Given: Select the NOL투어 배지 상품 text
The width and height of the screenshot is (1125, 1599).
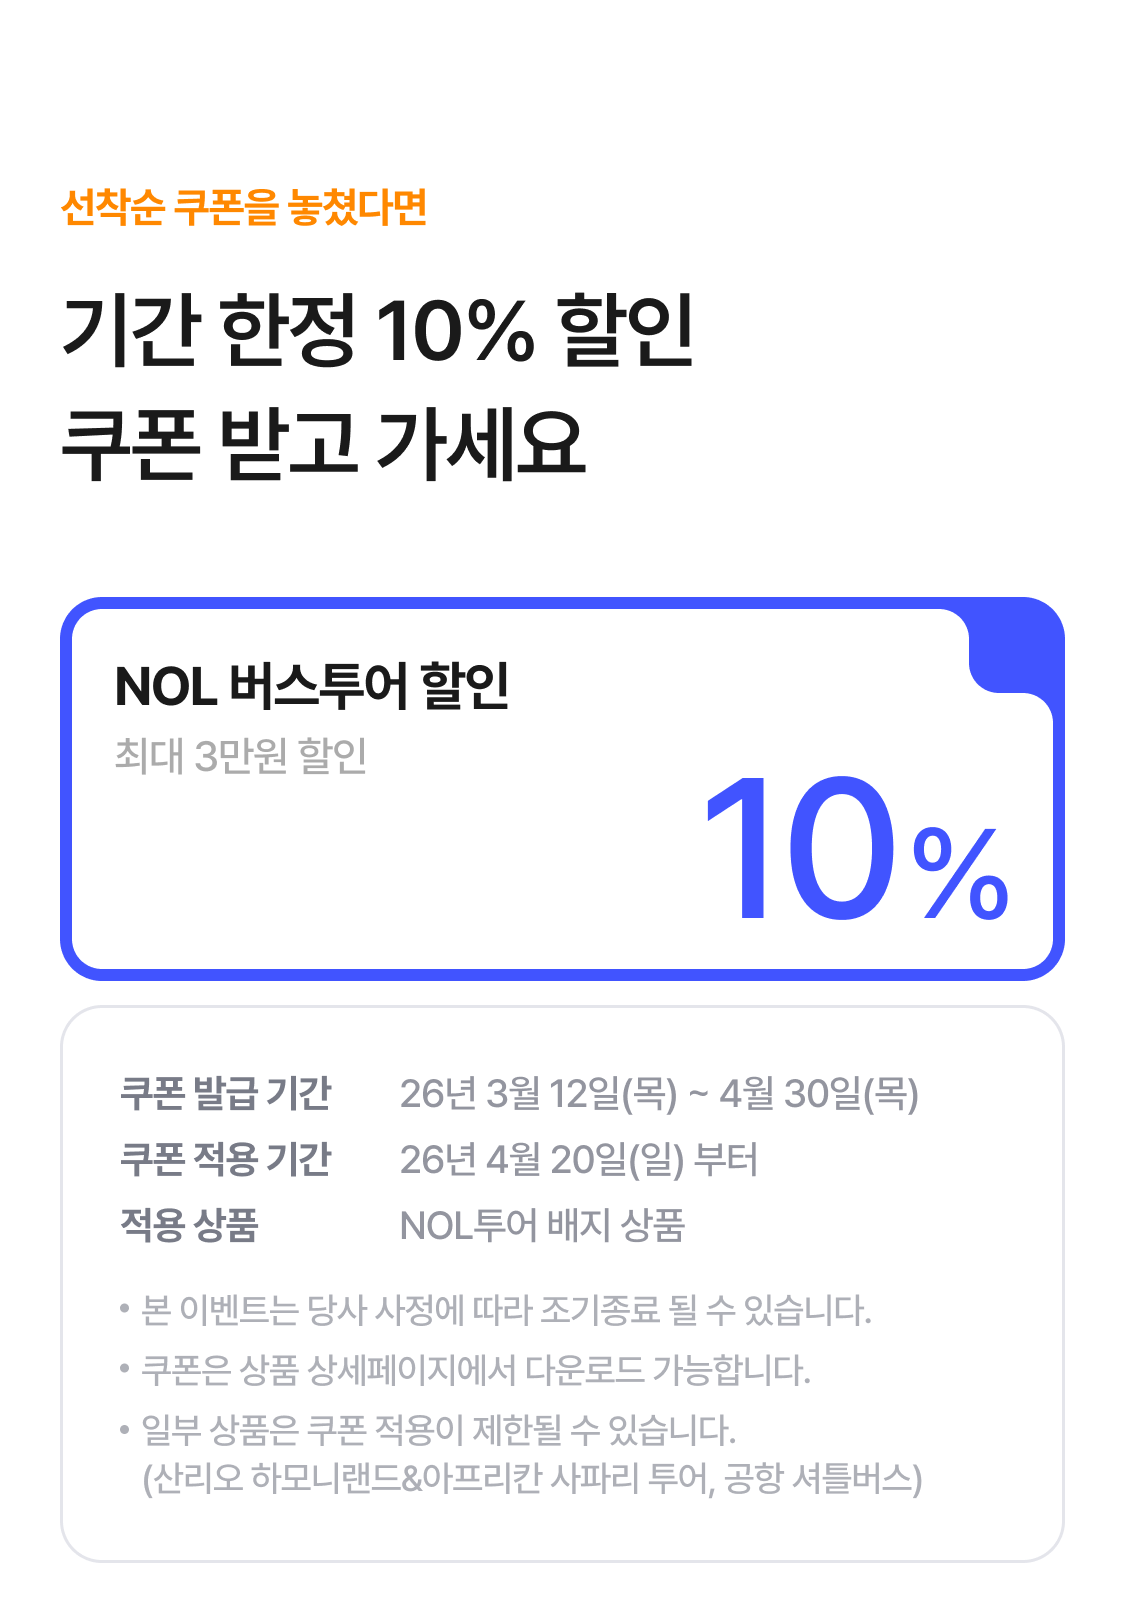Looking at the screenshot, I should [x=542, y=1226].
